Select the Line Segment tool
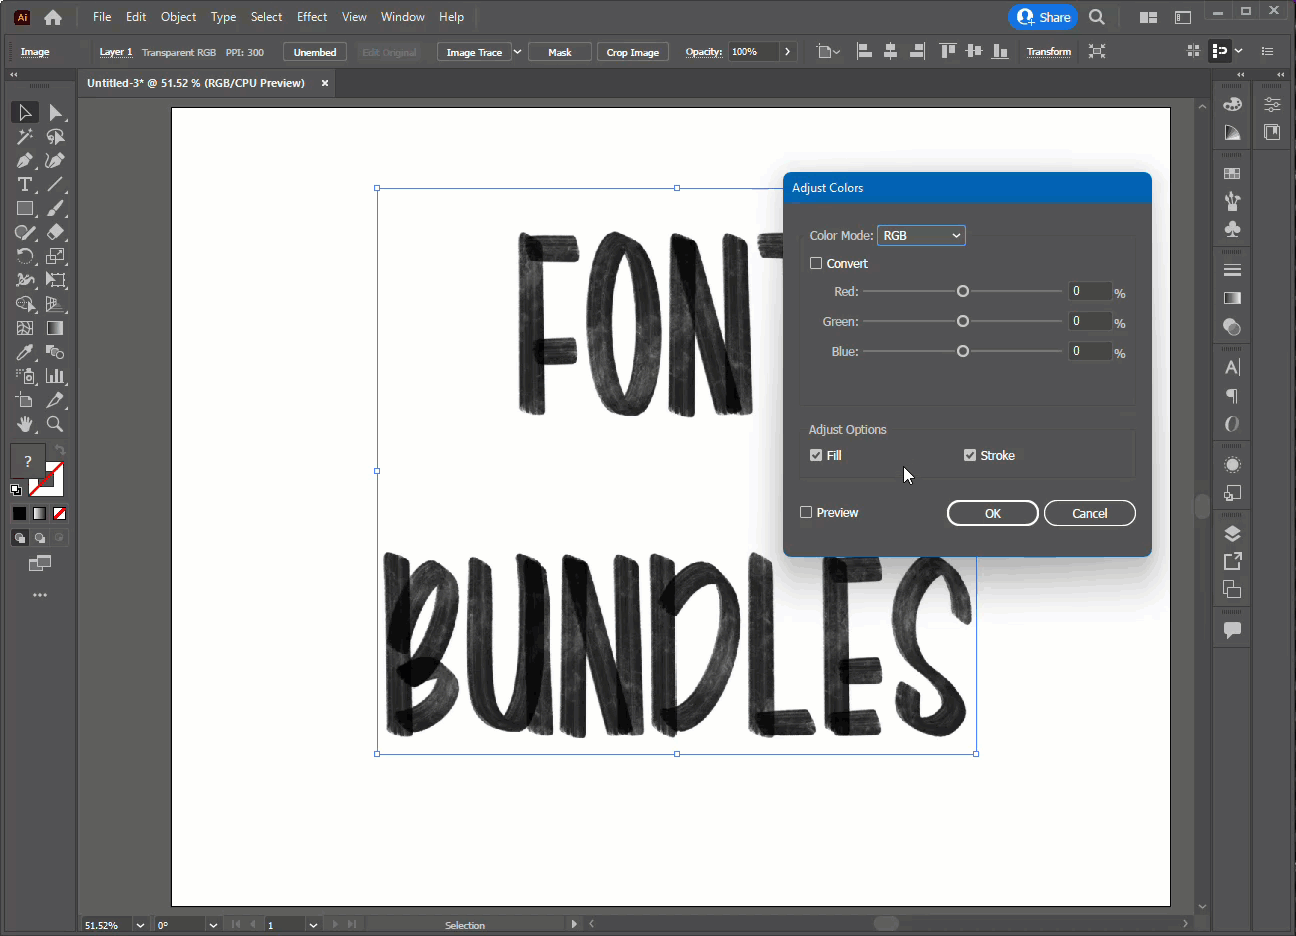Screen dimensions: 1296x936 pyautogui.click(x=55, y=184)
